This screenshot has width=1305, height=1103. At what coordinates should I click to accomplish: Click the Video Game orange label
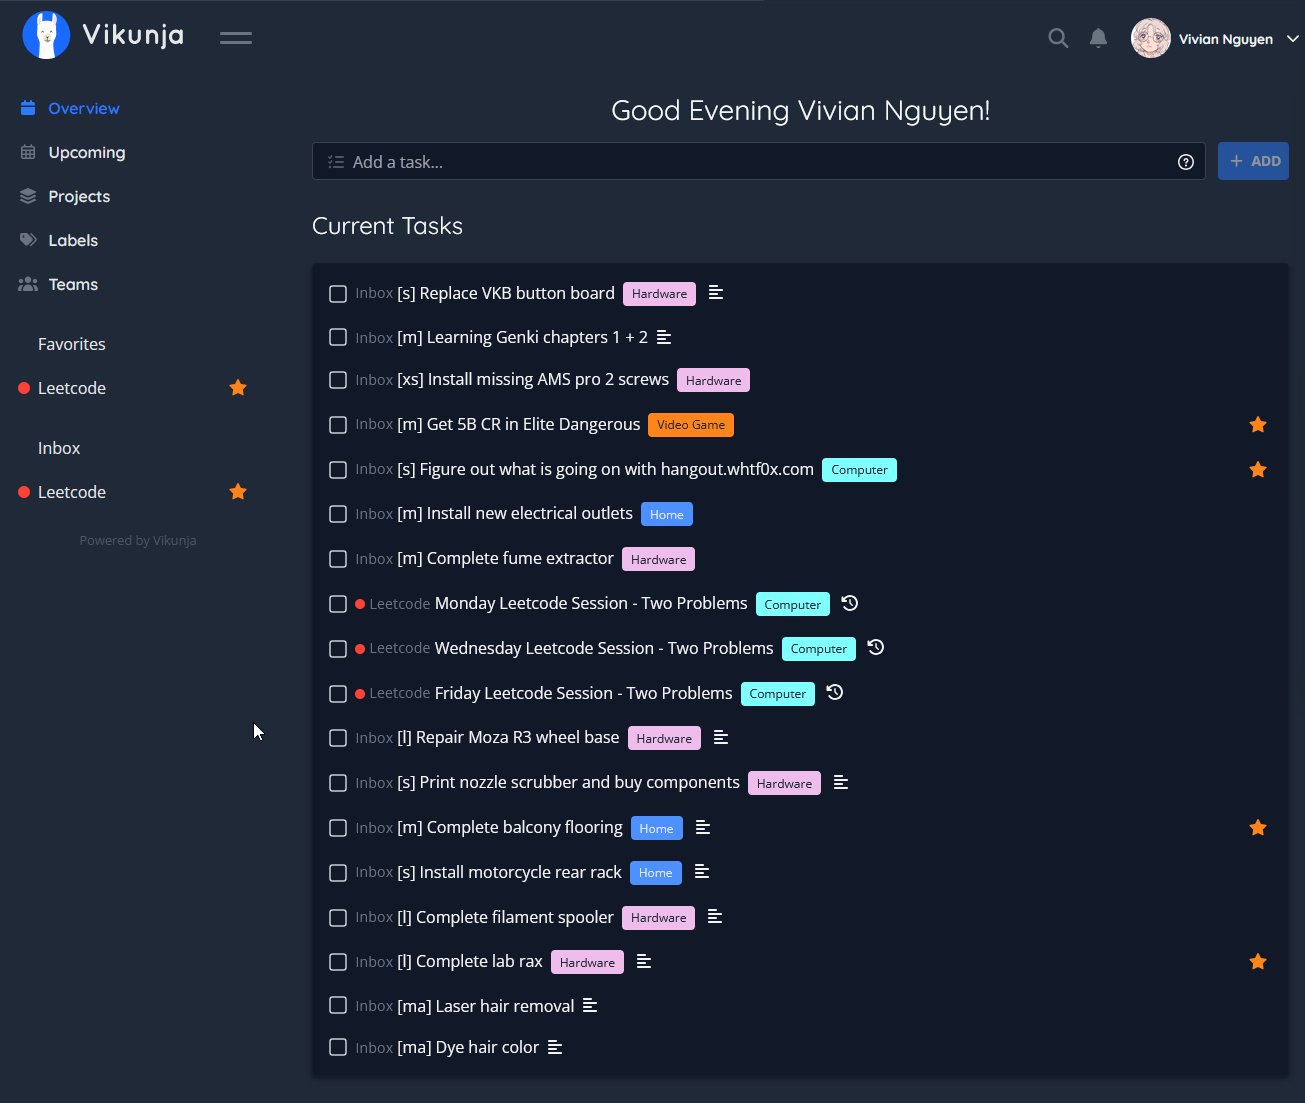pyautogui.click(x=690, y=425)
